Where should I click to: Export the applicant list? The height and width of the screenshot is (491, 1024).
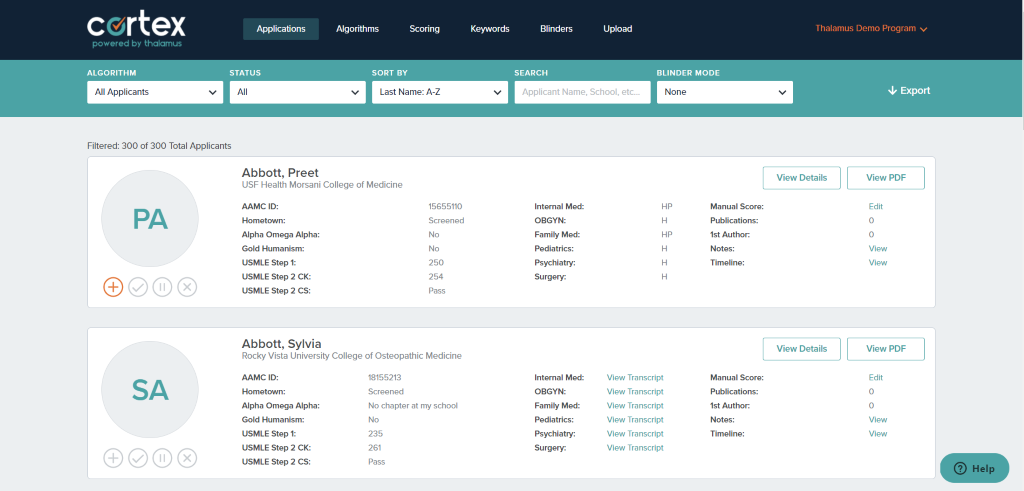click(x=908, y=91)
